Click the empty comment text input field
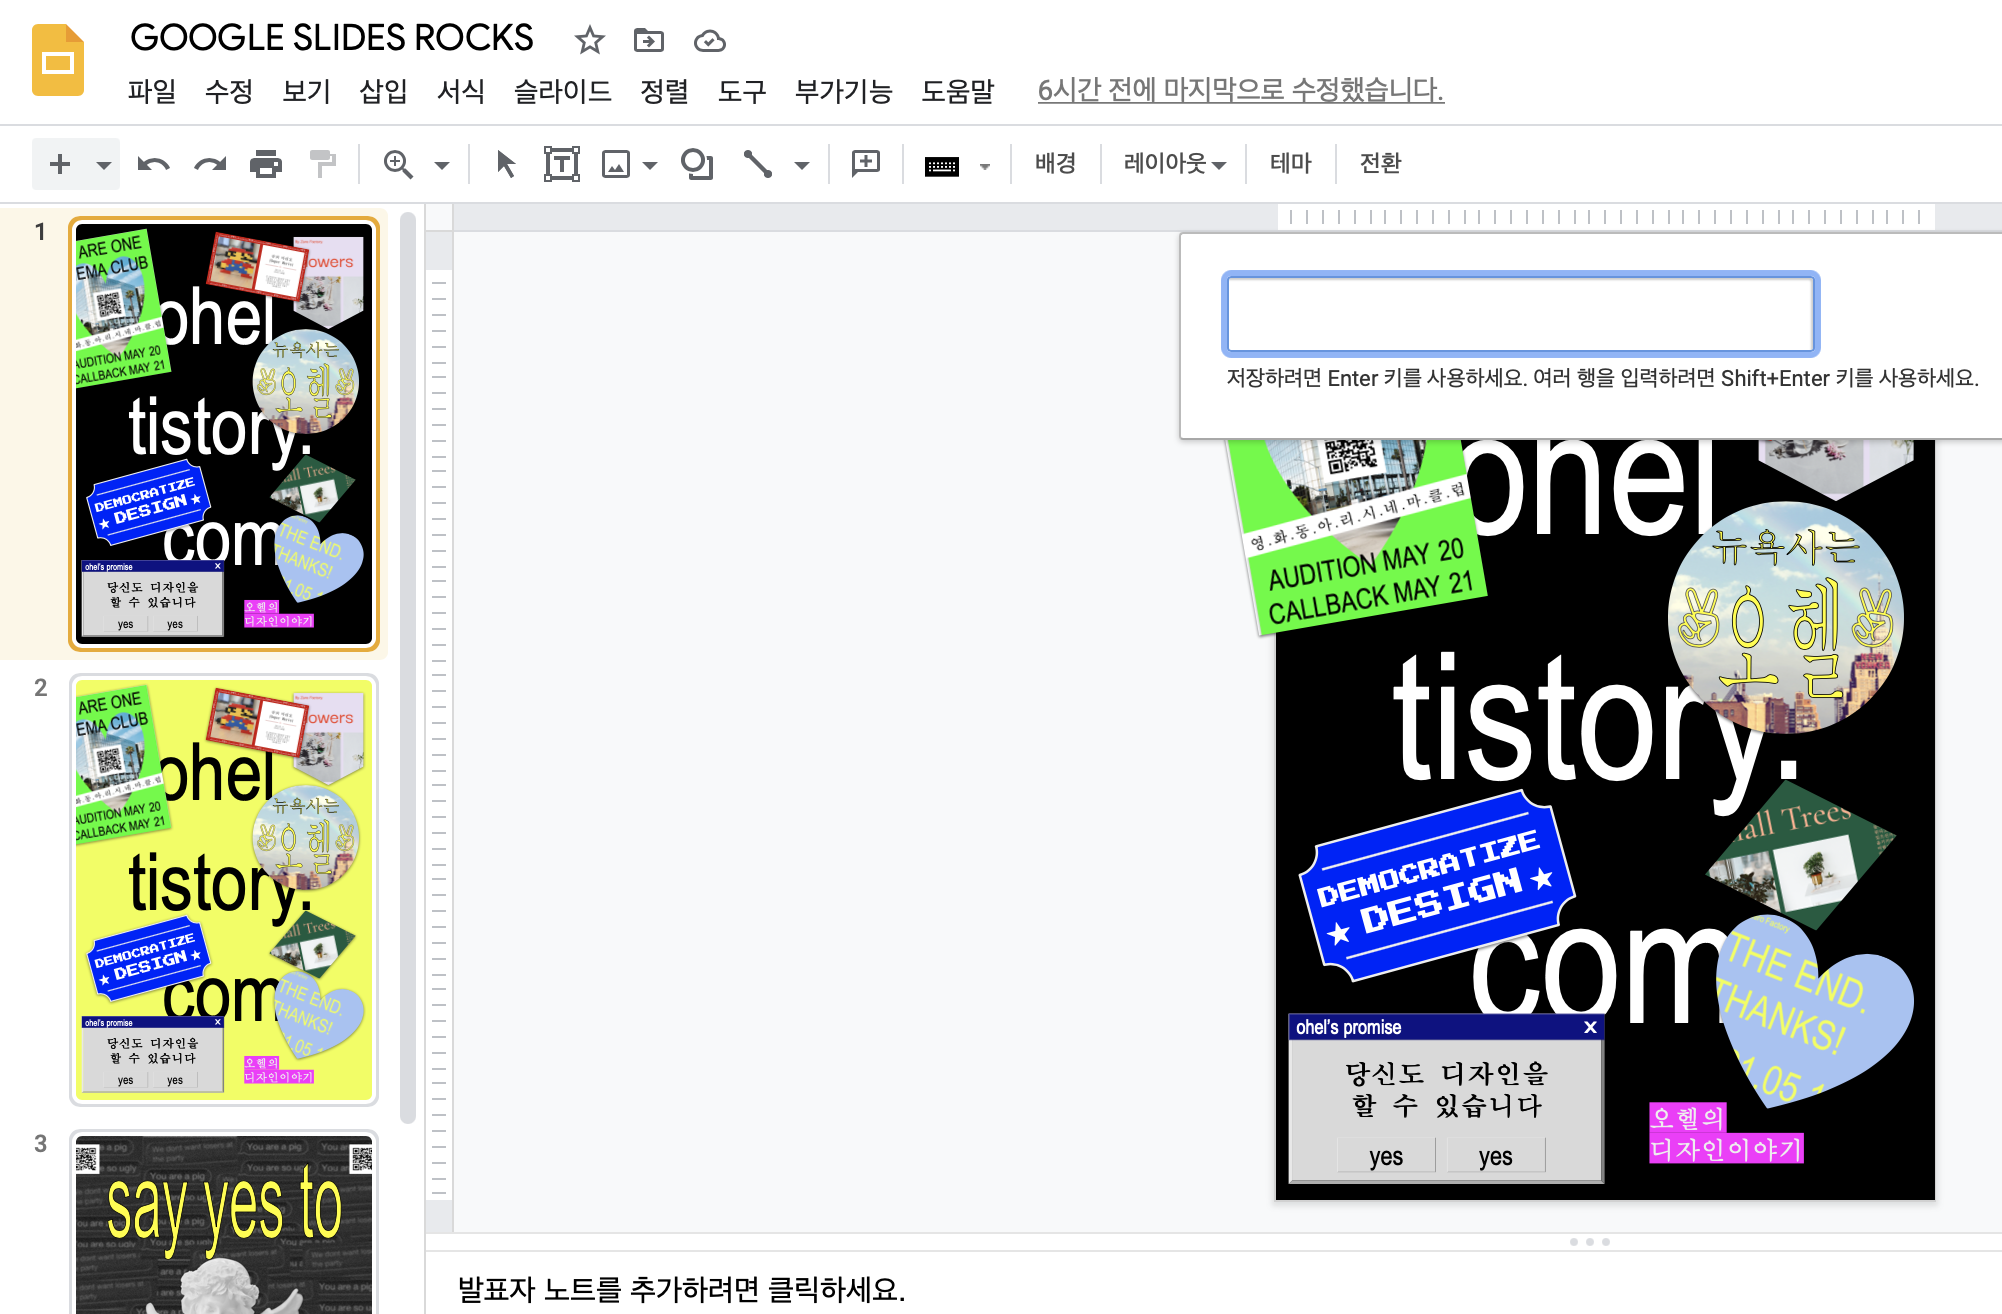The image size is (2002, 1314). point(1520,314)
